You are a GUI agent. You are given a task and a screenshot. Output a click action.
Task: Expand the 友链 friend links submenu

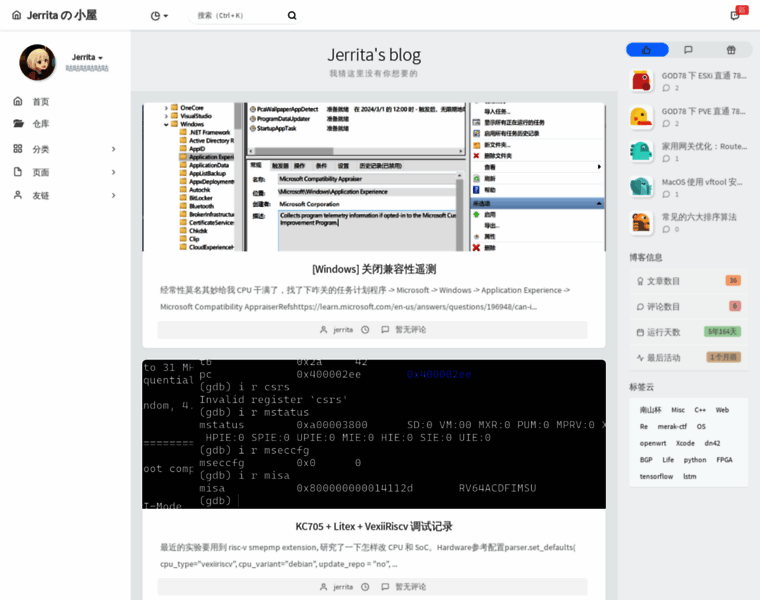coord(113,196)
